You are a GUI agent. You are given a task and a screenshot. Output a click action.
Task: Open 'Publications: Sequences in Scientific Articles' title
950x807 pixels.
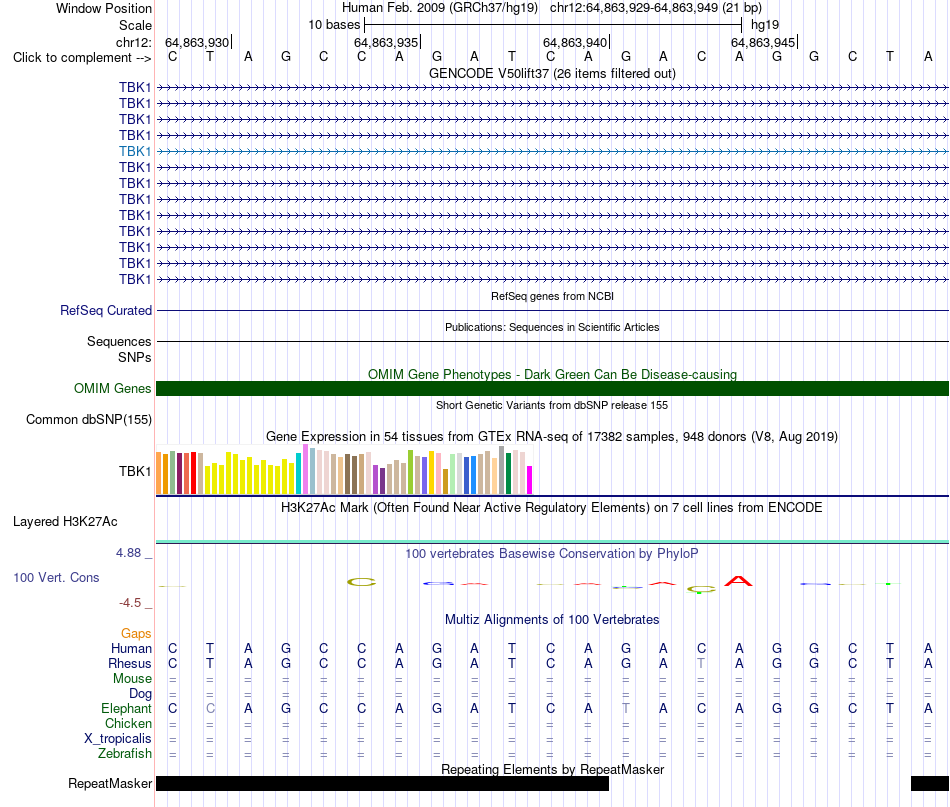[552, 327]
